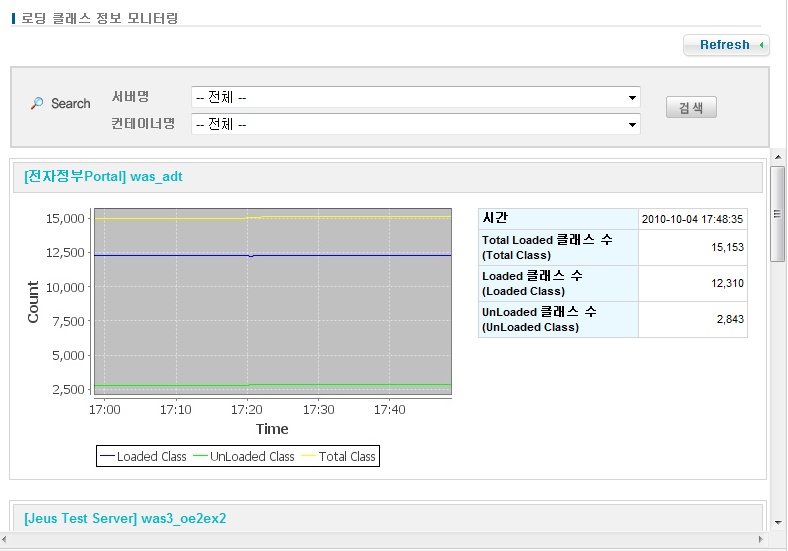The height and width of the screenshot is (551, 788).
Task: Click the horizontal scrollbar left arrow
Action: [8, 541]
